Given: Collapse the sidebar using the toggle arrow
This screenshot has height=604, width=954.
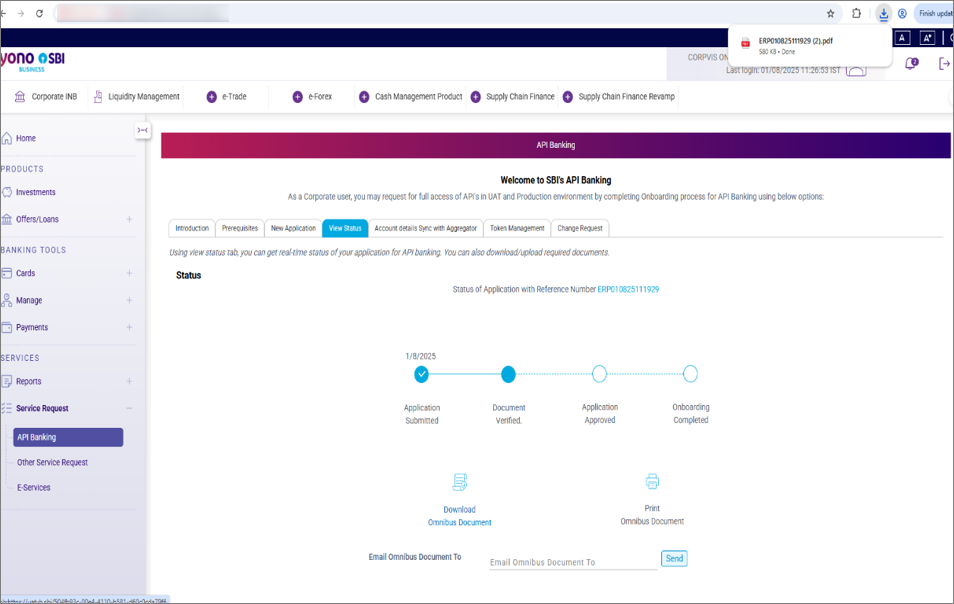Looking at the screenshot, I should pyautogui.click(x=142, y=130).
